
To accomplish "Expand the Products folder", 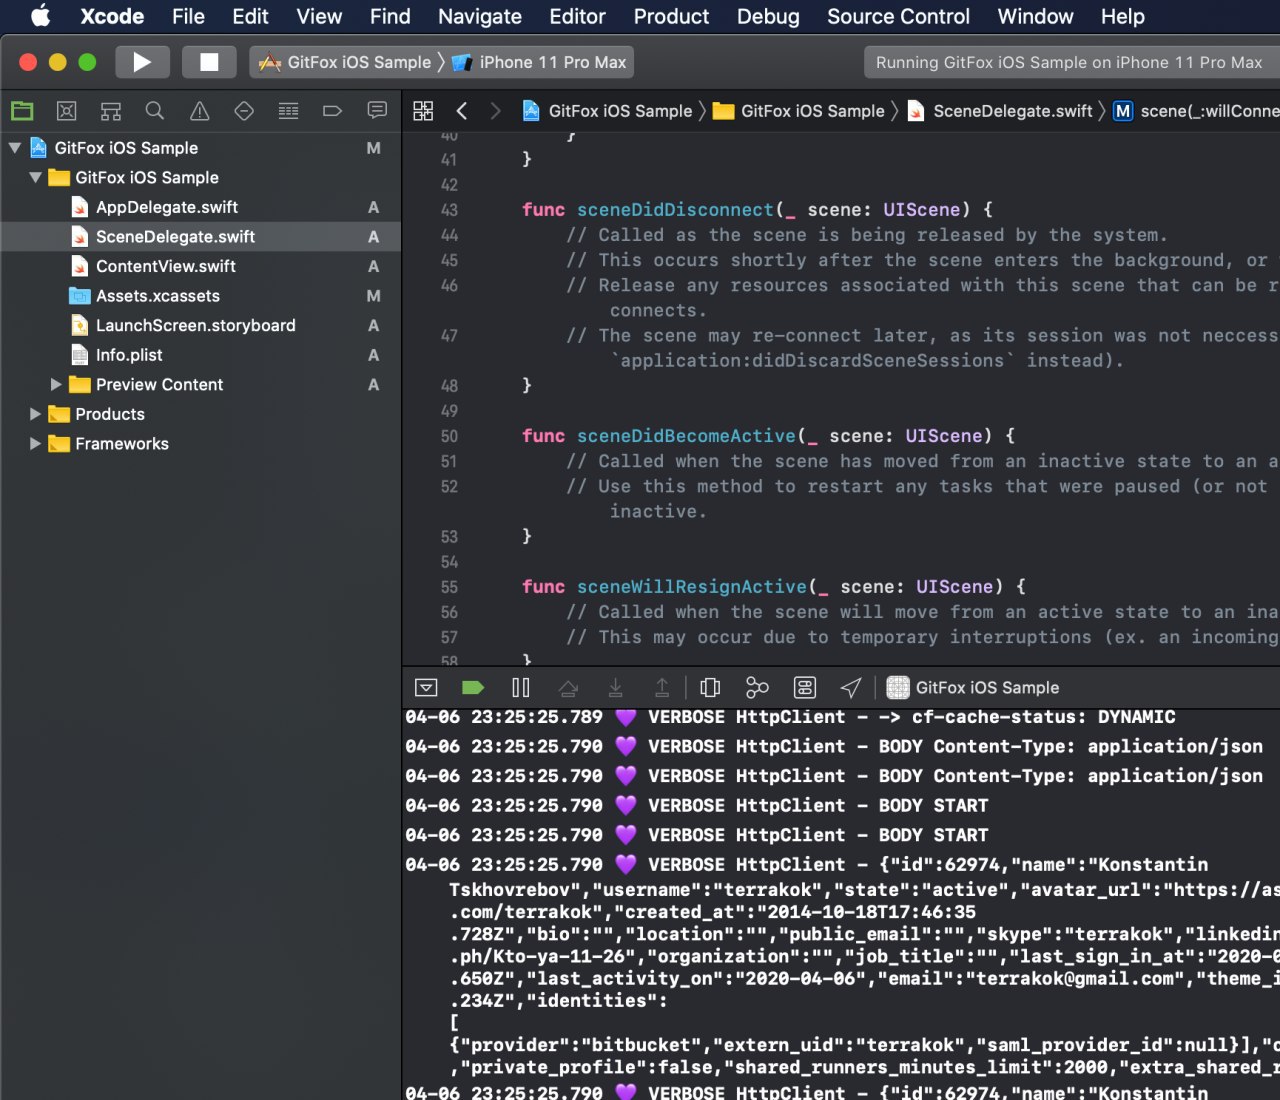I will [x=36, y=414].
